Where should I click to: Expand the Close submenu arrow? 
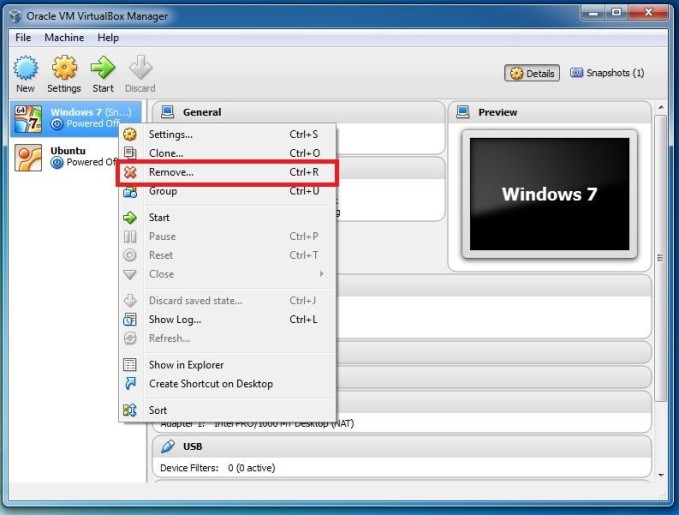point(321,274)
